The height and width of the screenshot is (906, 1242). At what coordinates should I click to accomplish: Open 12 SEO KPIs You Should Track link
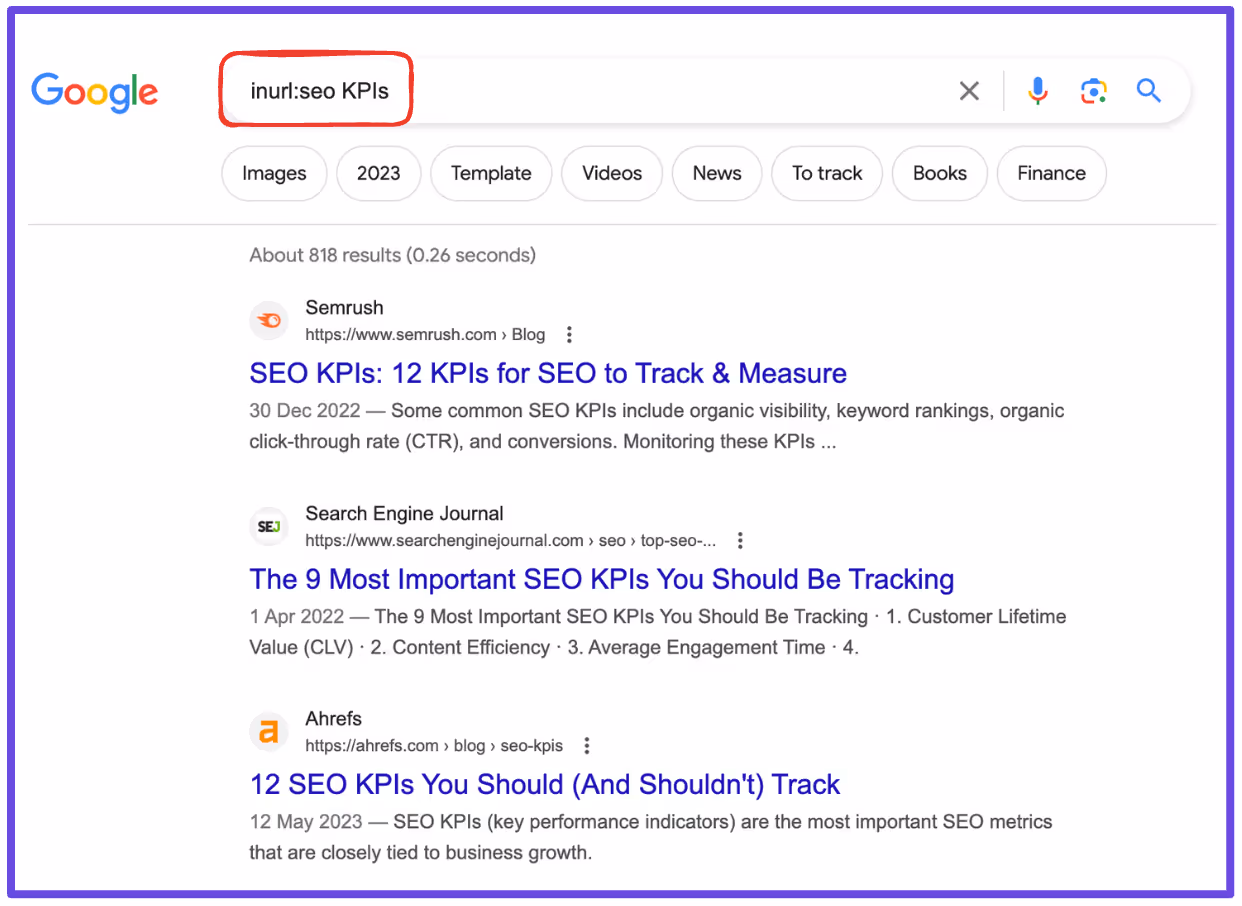545,785
